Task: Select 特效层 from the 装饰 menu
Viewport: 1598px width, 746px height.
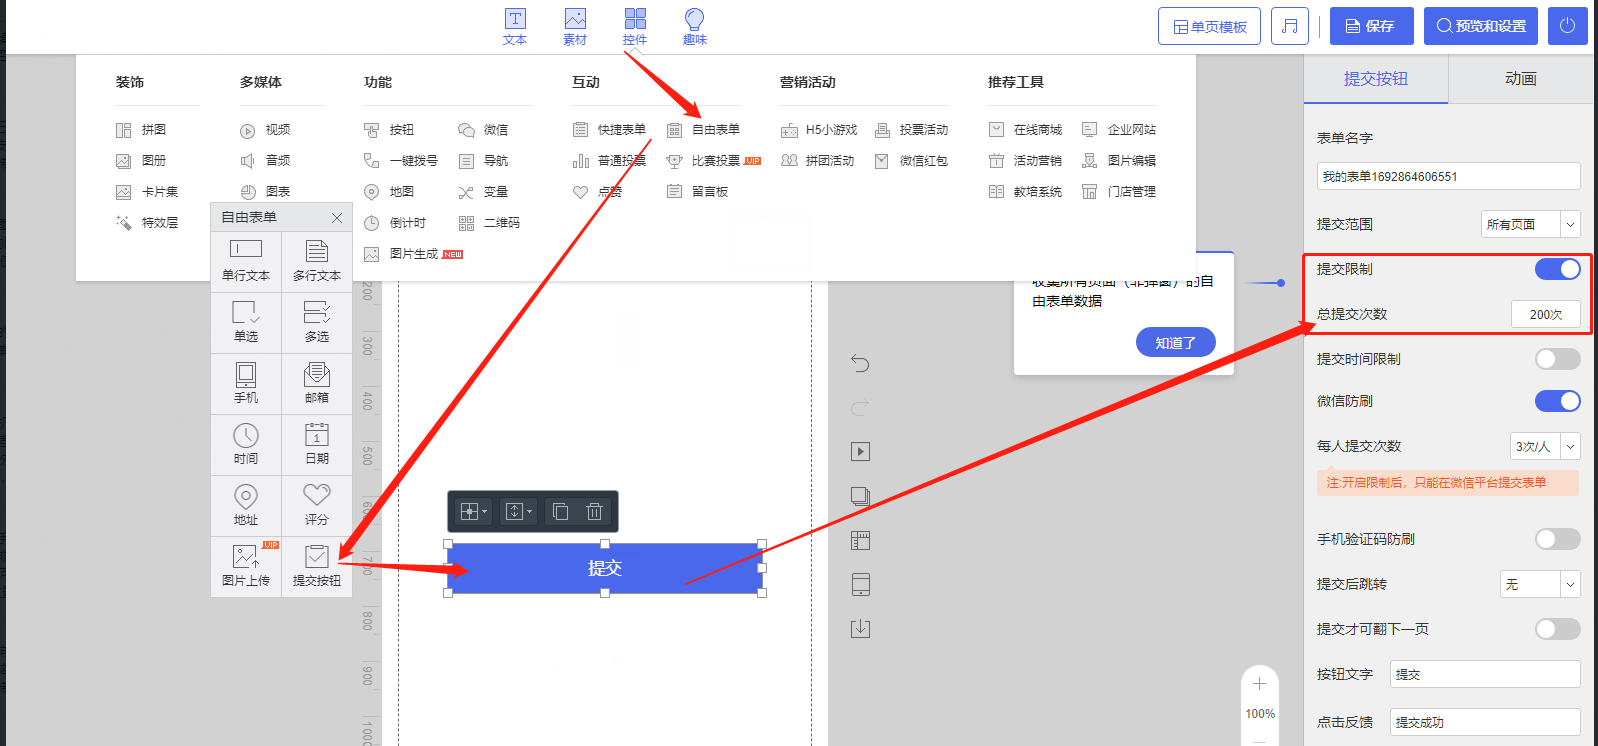Action: (x=147, y=223)
